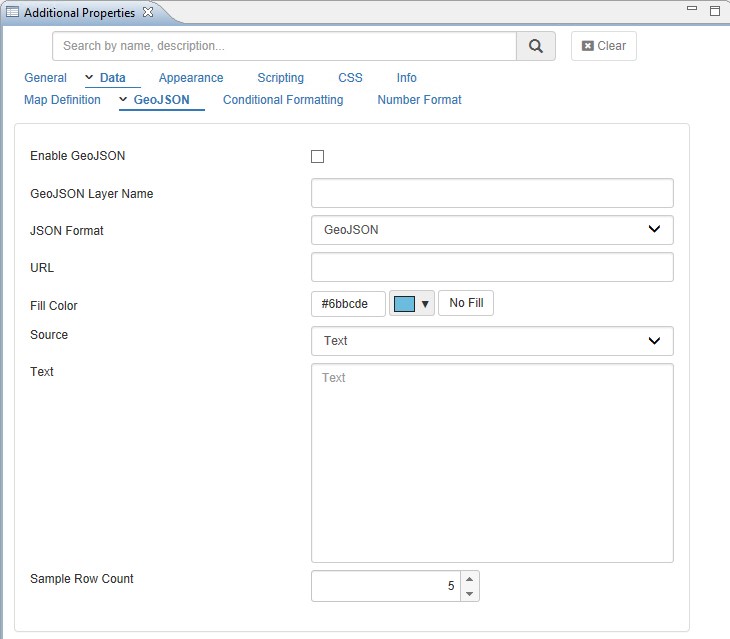
Task: Go to the Scripting tab
Action: coord(280,78)
